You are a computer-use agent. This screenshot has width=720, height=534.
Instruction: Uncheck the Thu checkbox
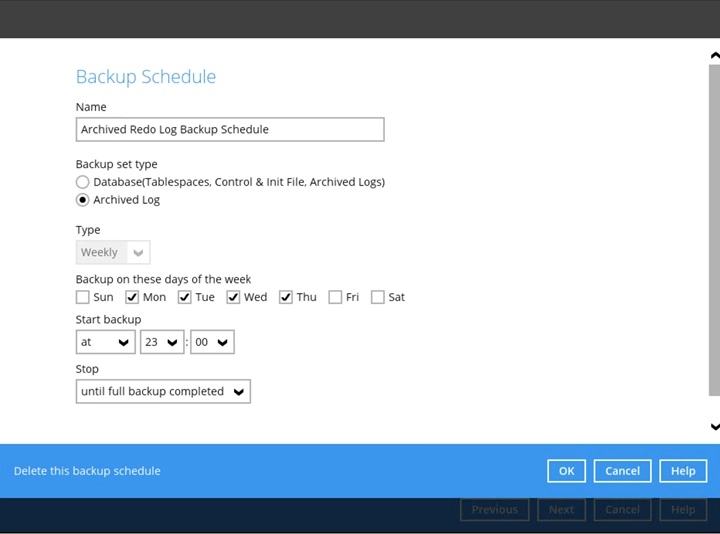point(286,297)
